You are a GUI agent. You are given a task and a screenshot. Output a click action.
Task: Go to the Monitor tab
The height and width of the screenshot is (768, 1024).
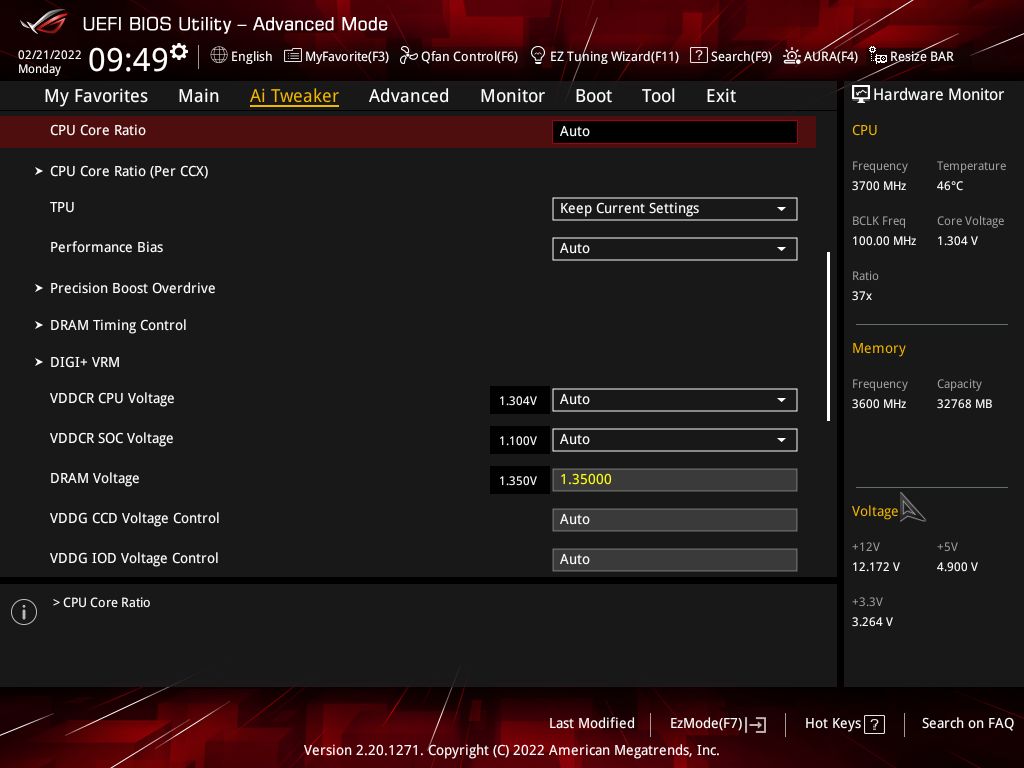(513, 96)
